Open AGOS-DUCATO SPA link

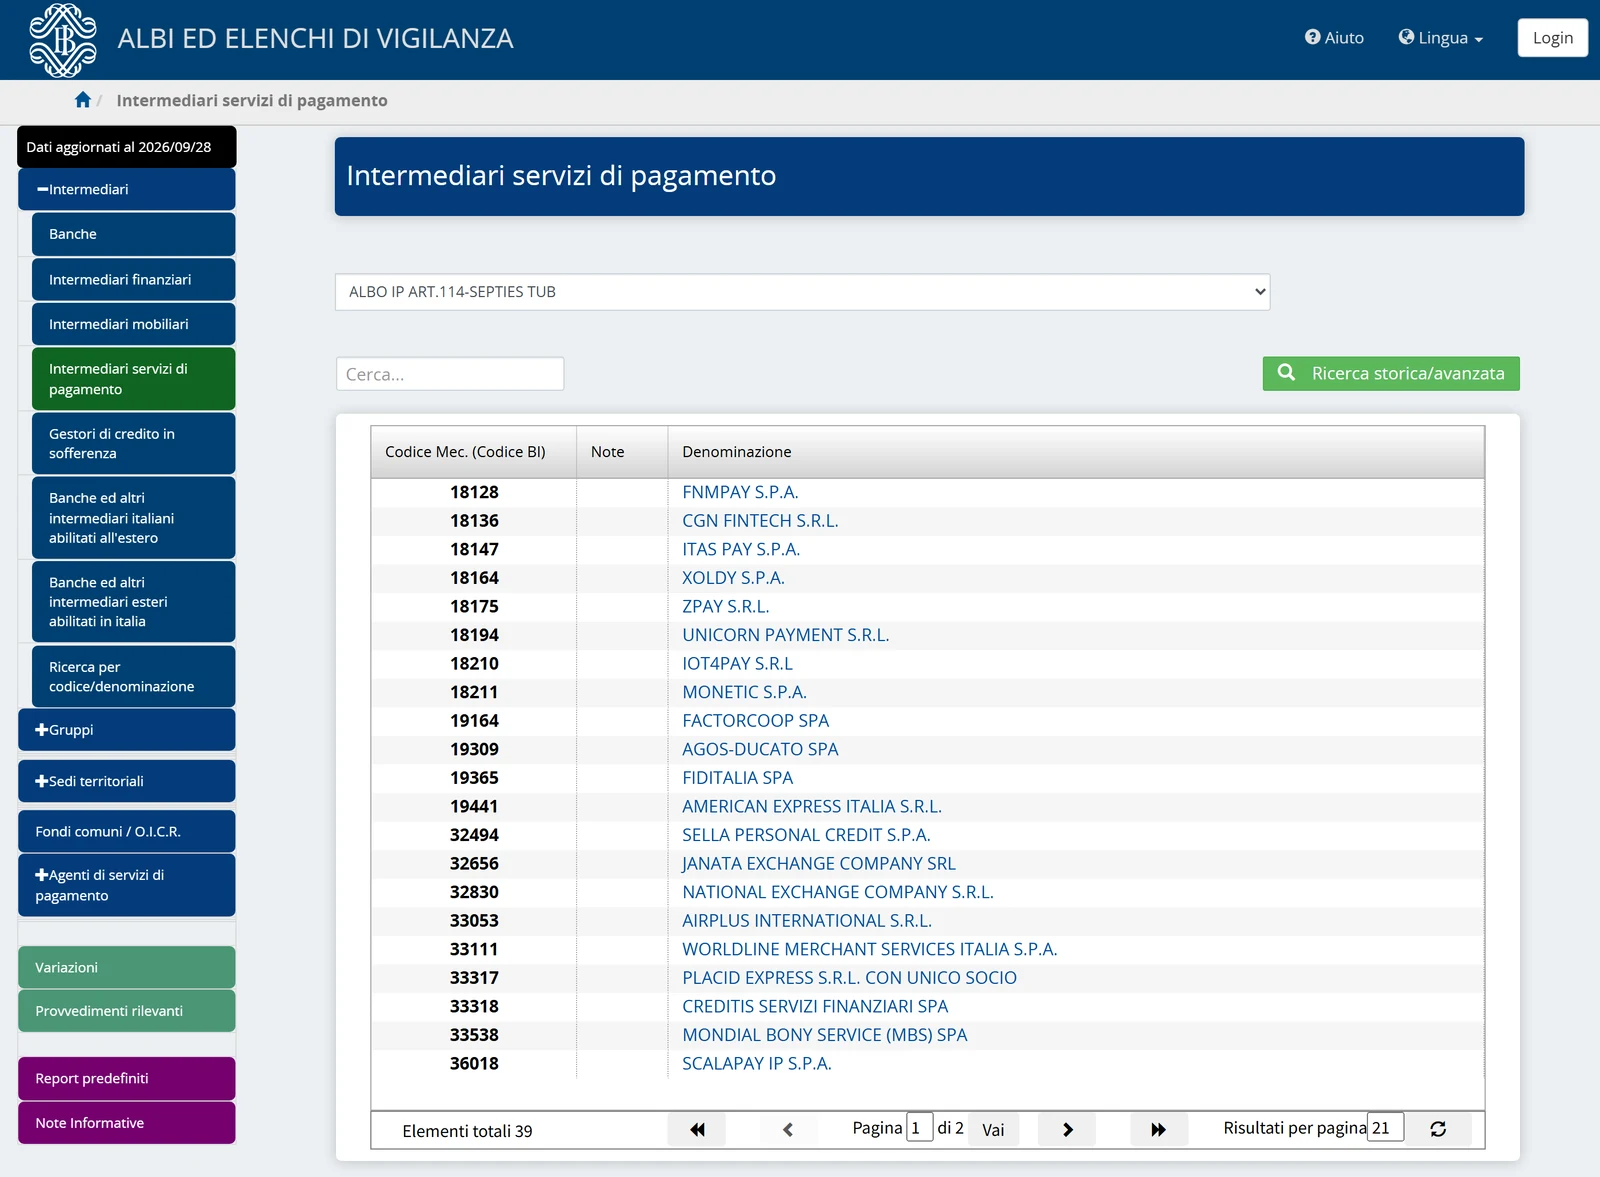[760, 750]
